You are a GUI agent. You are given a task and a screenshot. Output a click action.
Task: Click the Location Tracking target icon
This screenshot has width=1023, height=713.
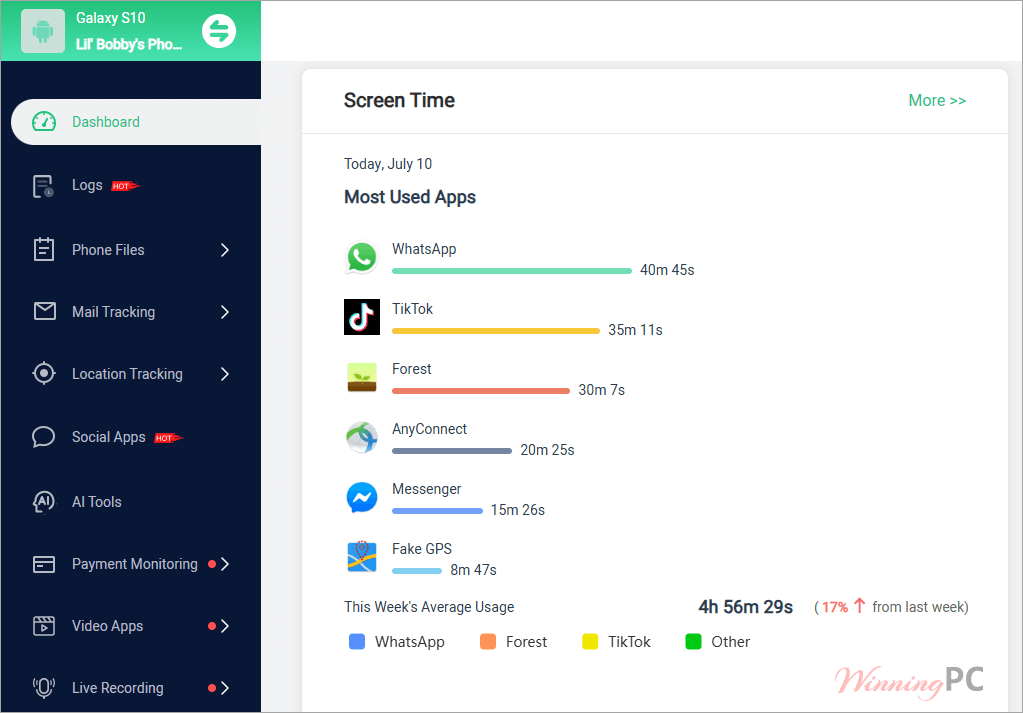[44, 373]
